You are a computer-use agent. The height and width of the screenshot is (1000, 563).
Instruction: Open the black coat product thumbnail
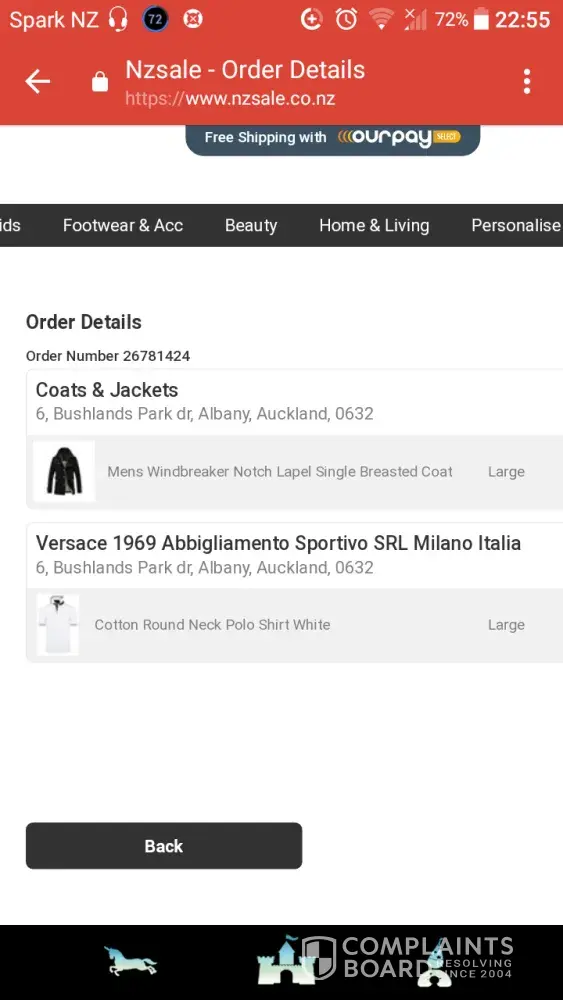(x=64, y=471)
